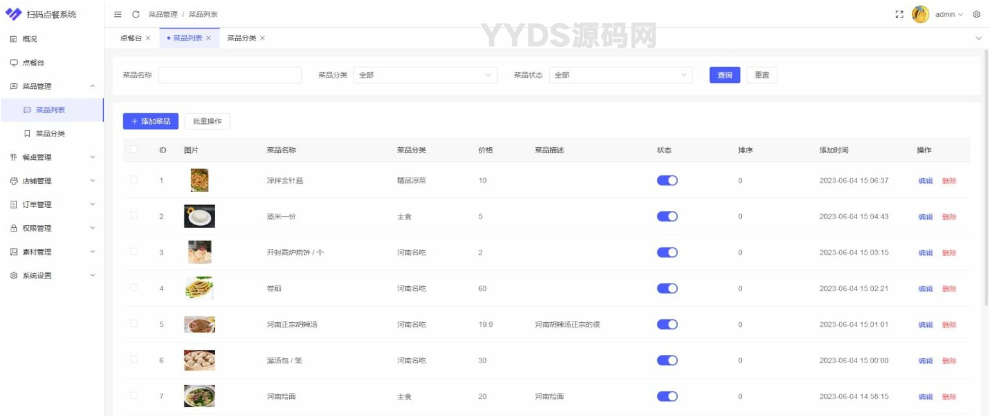Open the 菜品分类 filter dropdown

(425, 75)
